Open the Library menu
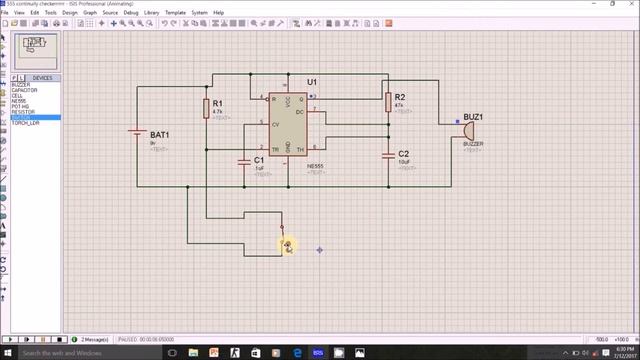The image size is (640, 360). coord(151,13)
